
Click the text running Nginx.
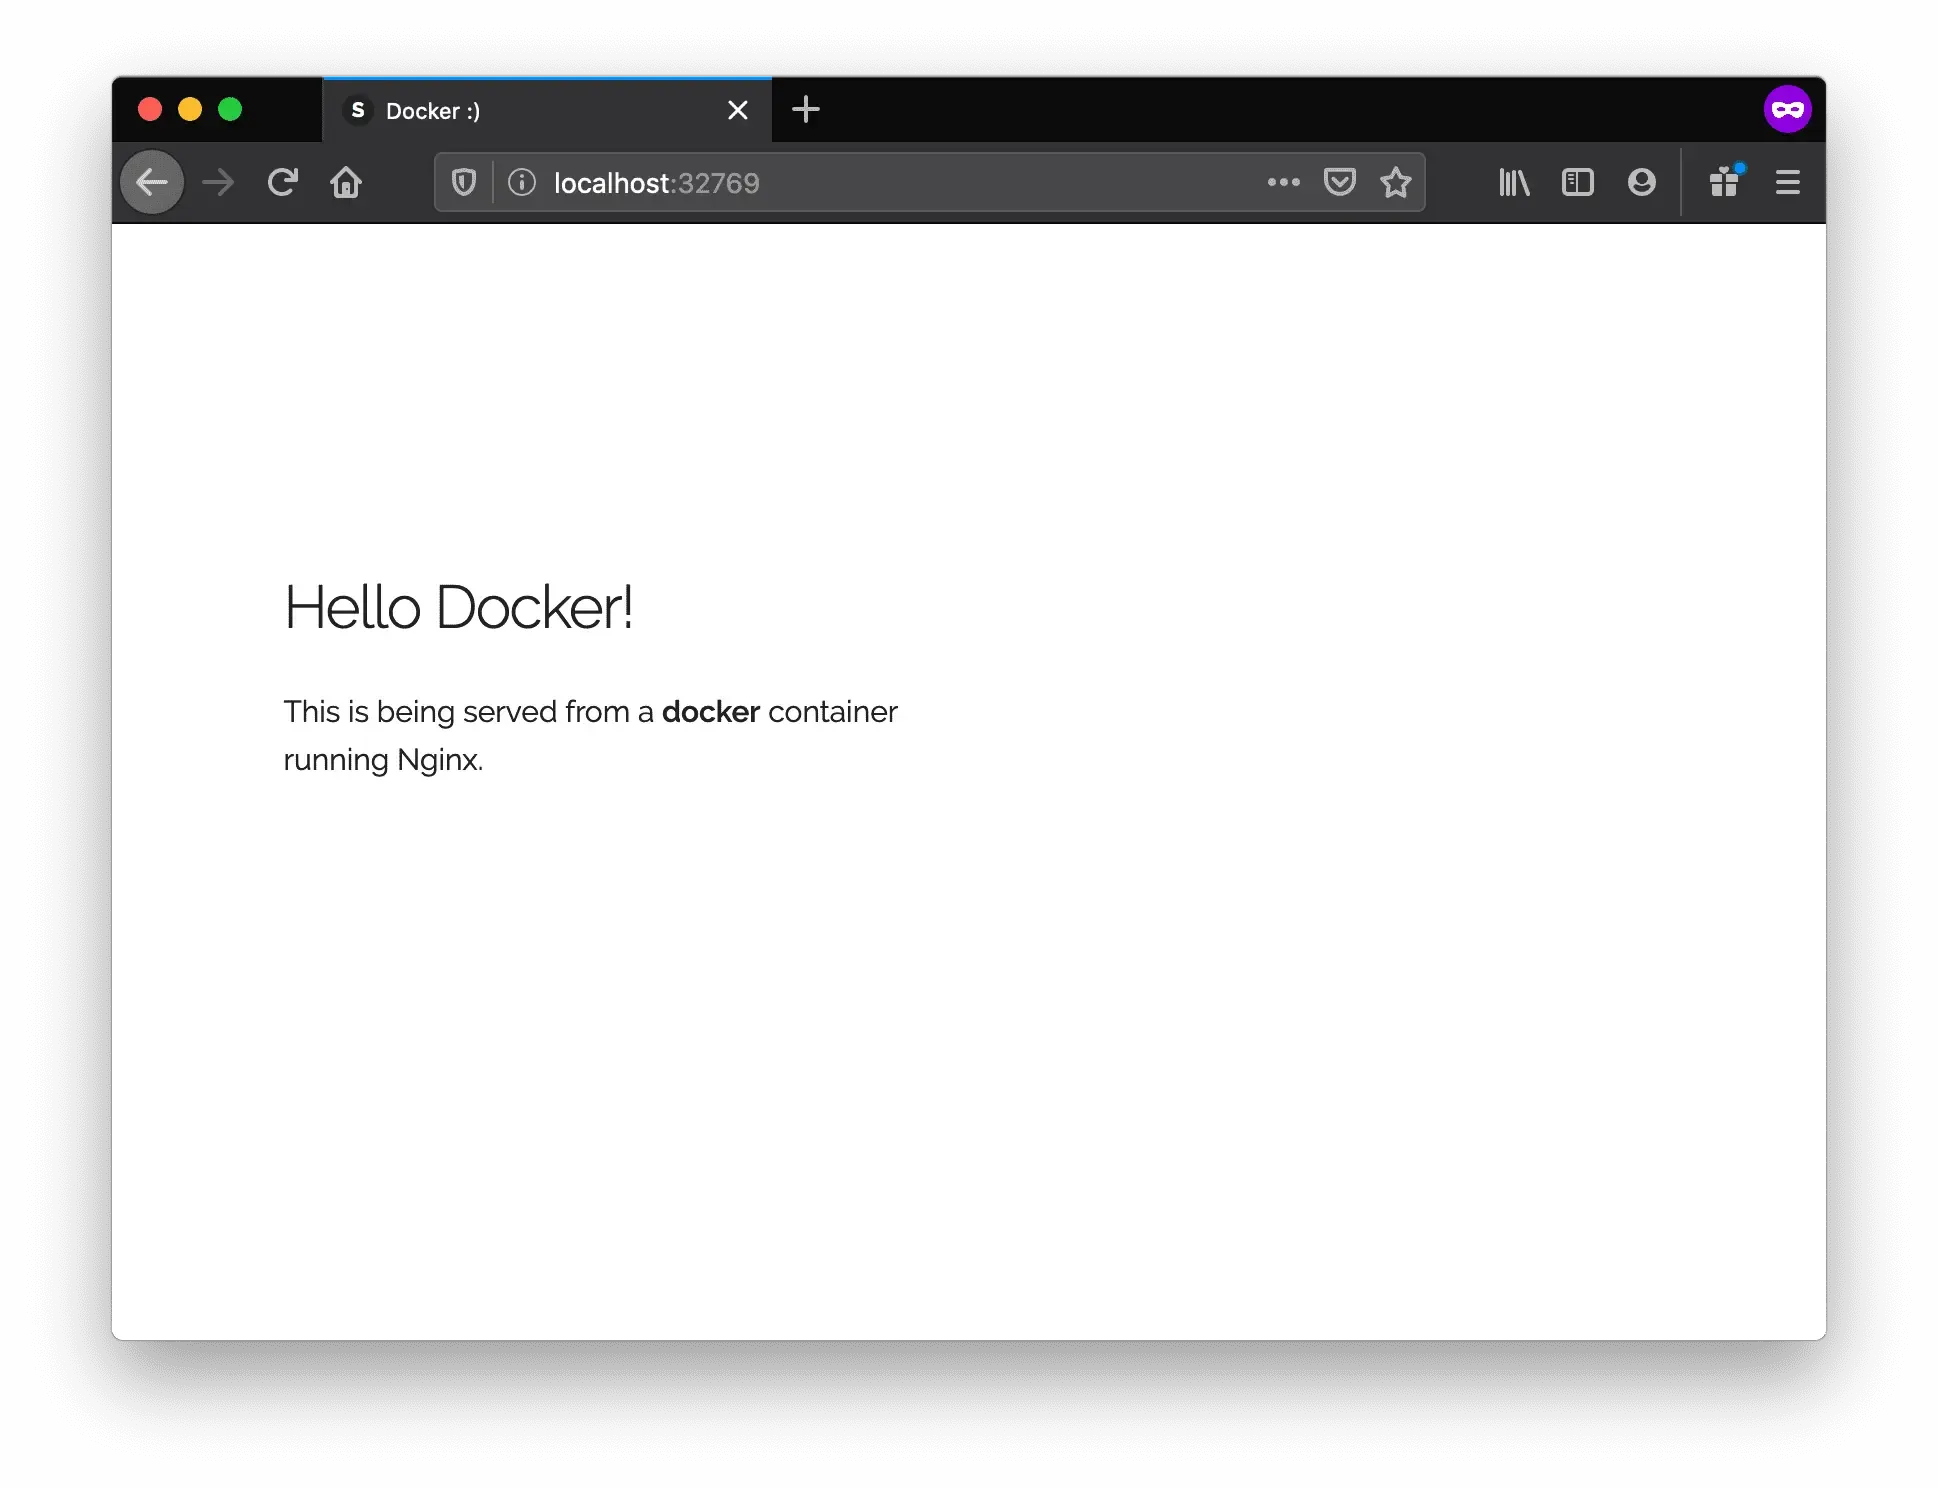click(x=384, y=760)
